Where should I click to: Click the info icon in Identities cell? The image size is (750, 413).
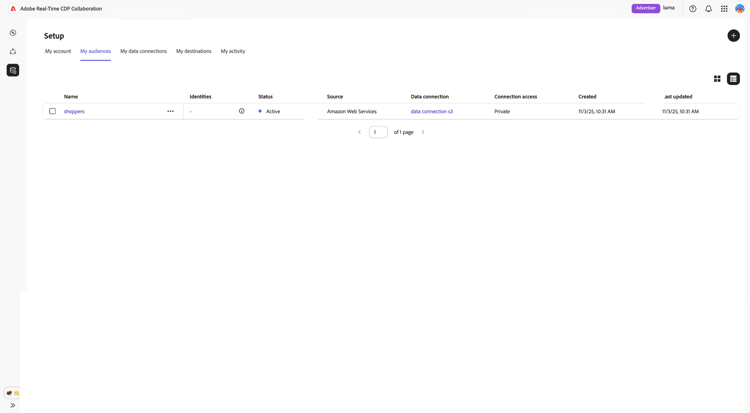[x=242, y=111]
